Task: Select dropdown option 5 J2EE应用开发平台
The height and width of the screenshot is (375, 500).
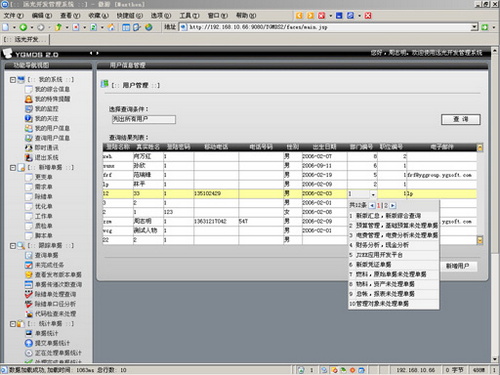Action: 393,255
